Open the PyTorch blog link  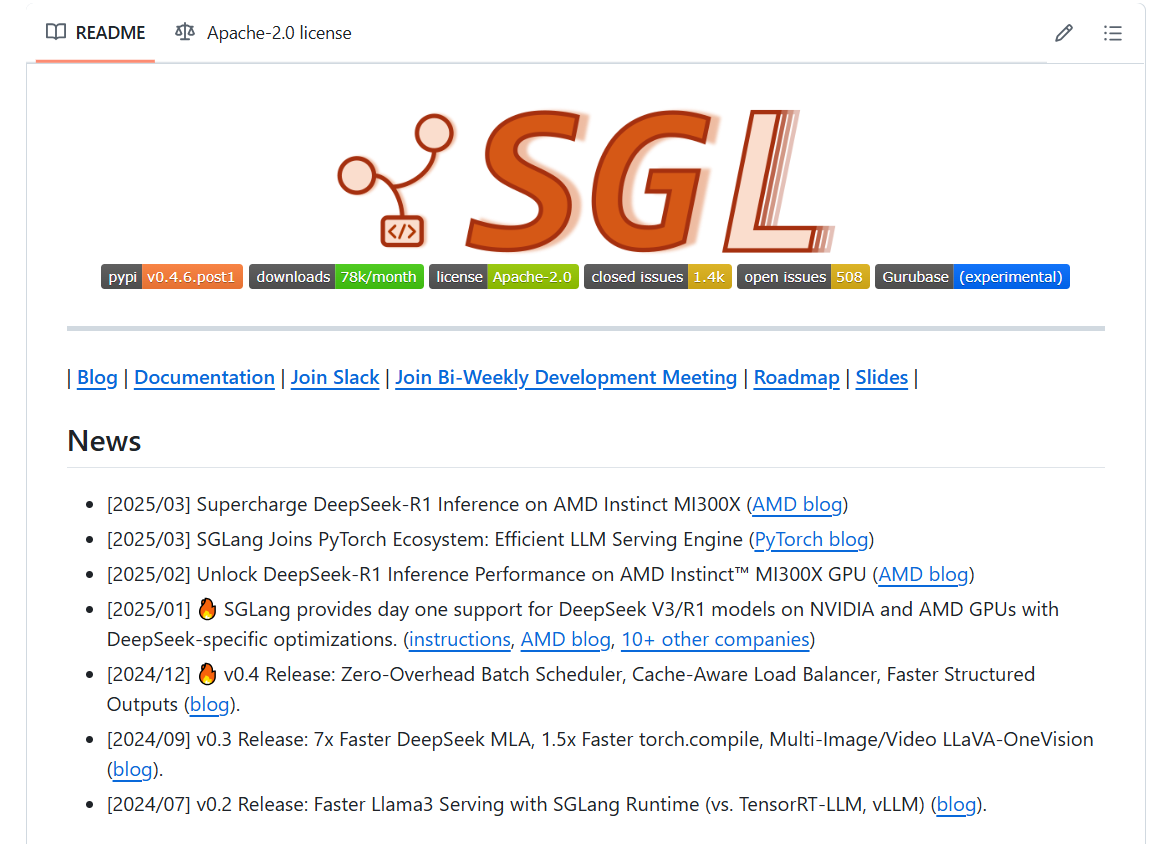(x=811, y=539)
